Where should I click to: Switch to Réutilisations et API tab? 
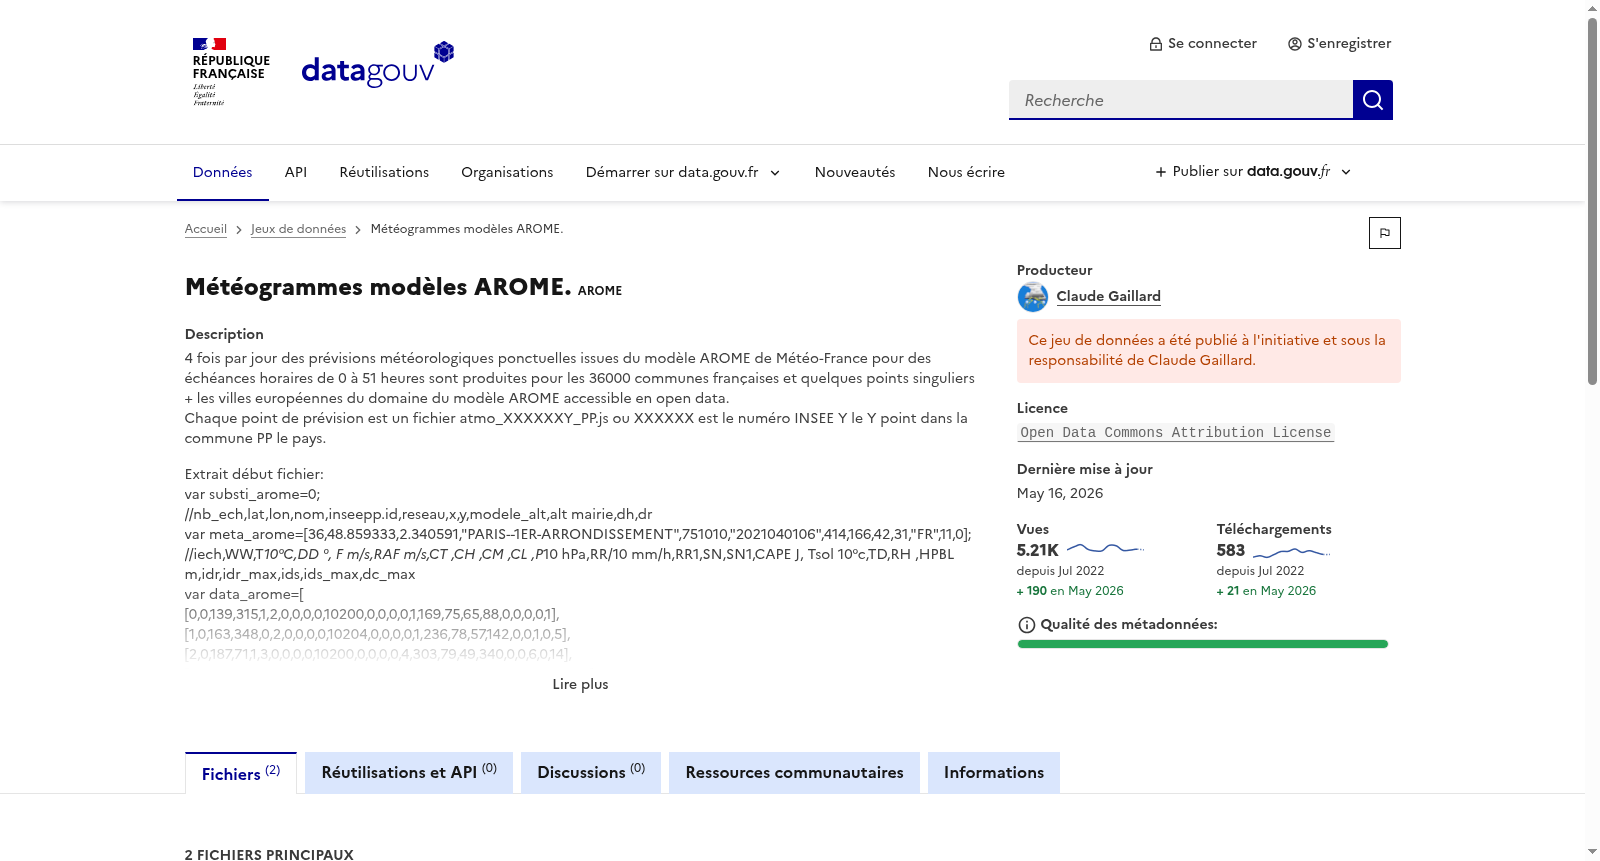click(409, 773)
